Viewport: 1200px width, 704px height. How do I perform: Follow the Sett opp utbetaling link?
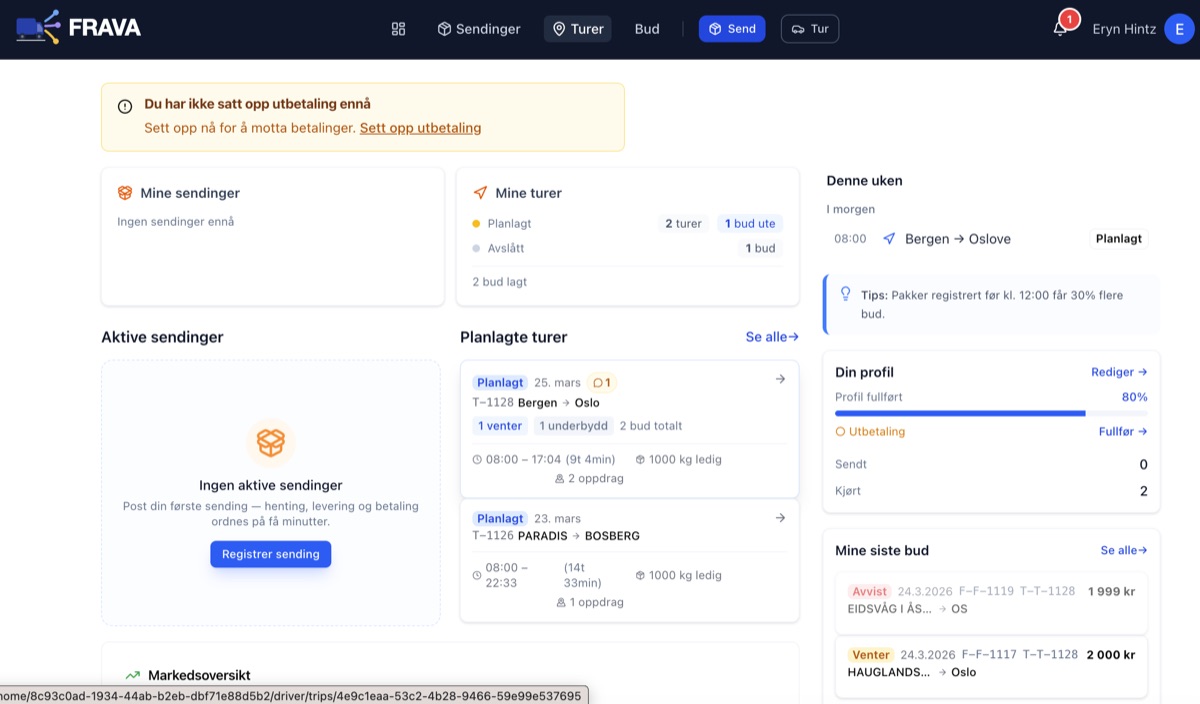tap(420, 128)
